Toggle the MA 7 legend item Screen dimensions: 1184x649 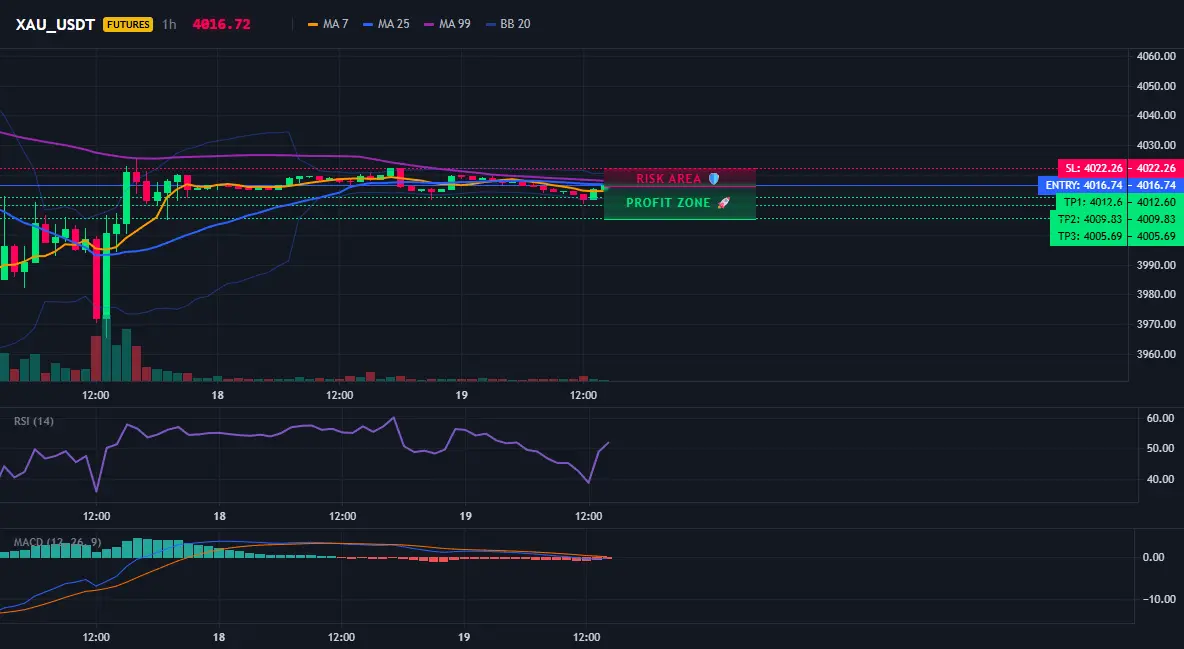point(328,24)
